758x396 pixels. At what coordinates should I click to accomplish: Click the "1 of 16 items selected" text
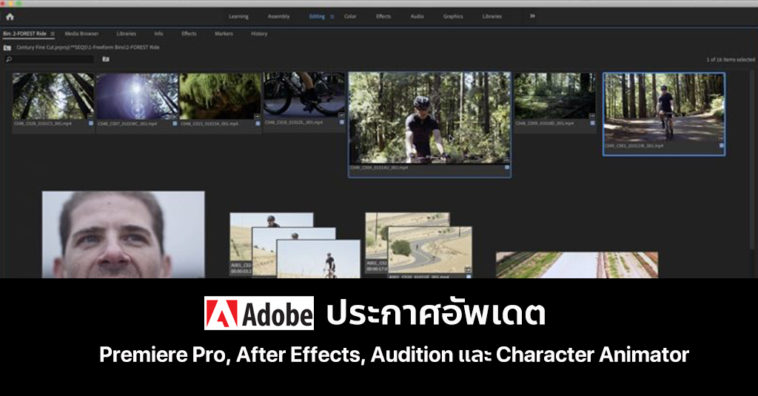[730, 59]
